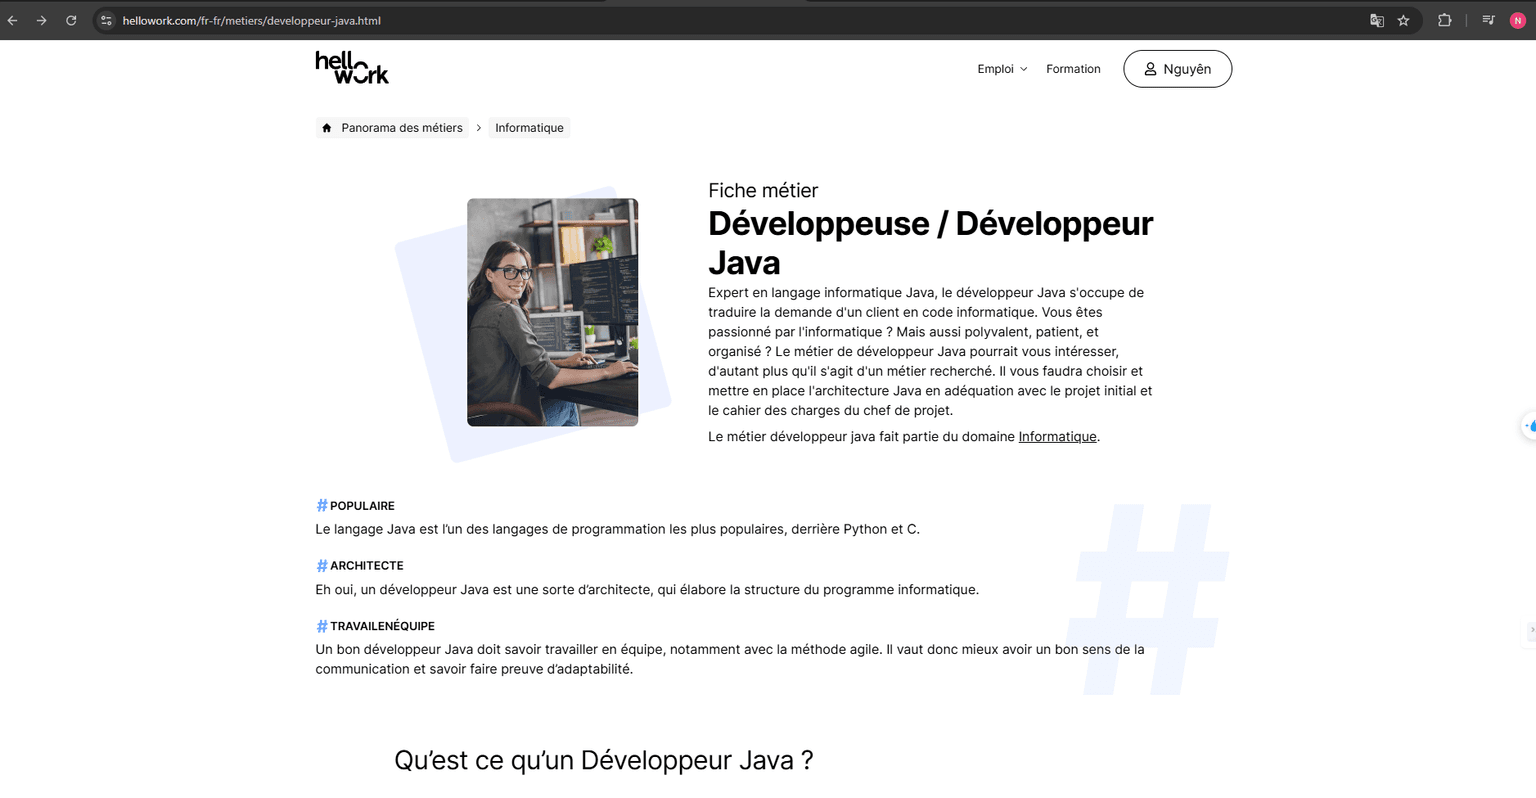Viewport: 1536px width, 798px height.
Task: Click the blue floating widget on right edge
Action: click(x=1529, y=425)
